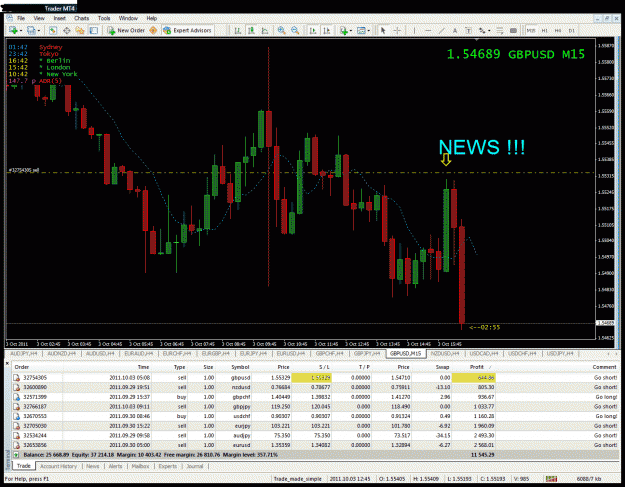This screenshot has height=487, width=625.
Task: Open the profiles dropdown arrow
Action: click(x=39, y=31)
